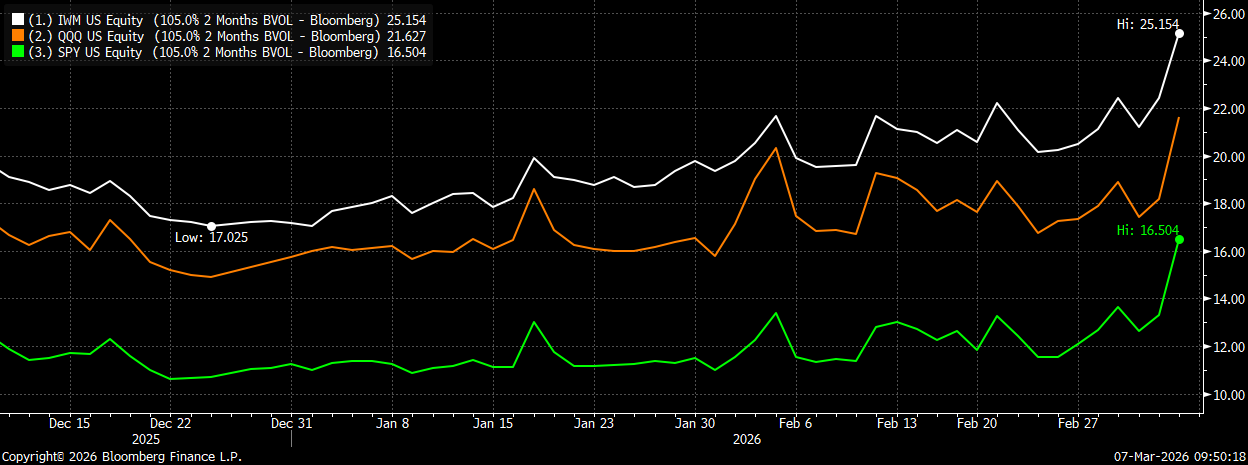Click the Jan 23 date label

tap(595, 423)
